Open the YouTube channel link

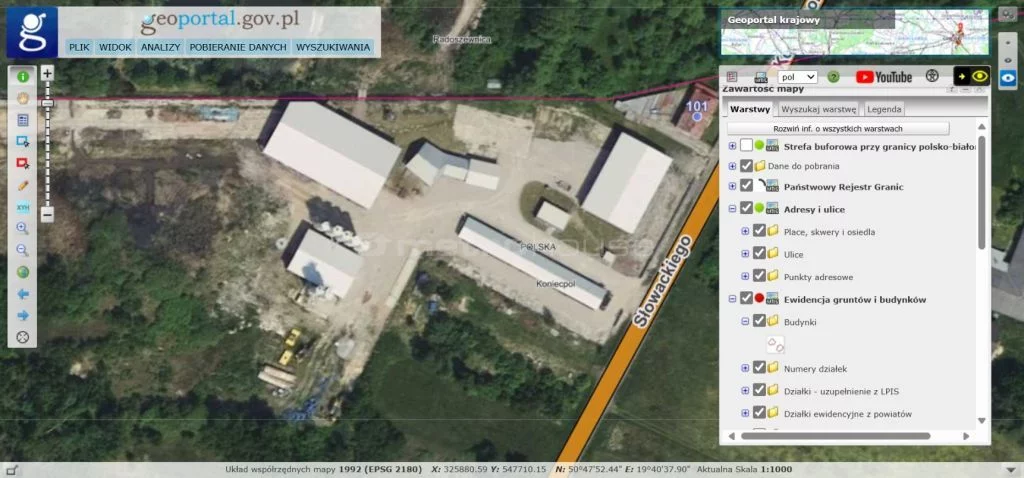tap(884, 77)
